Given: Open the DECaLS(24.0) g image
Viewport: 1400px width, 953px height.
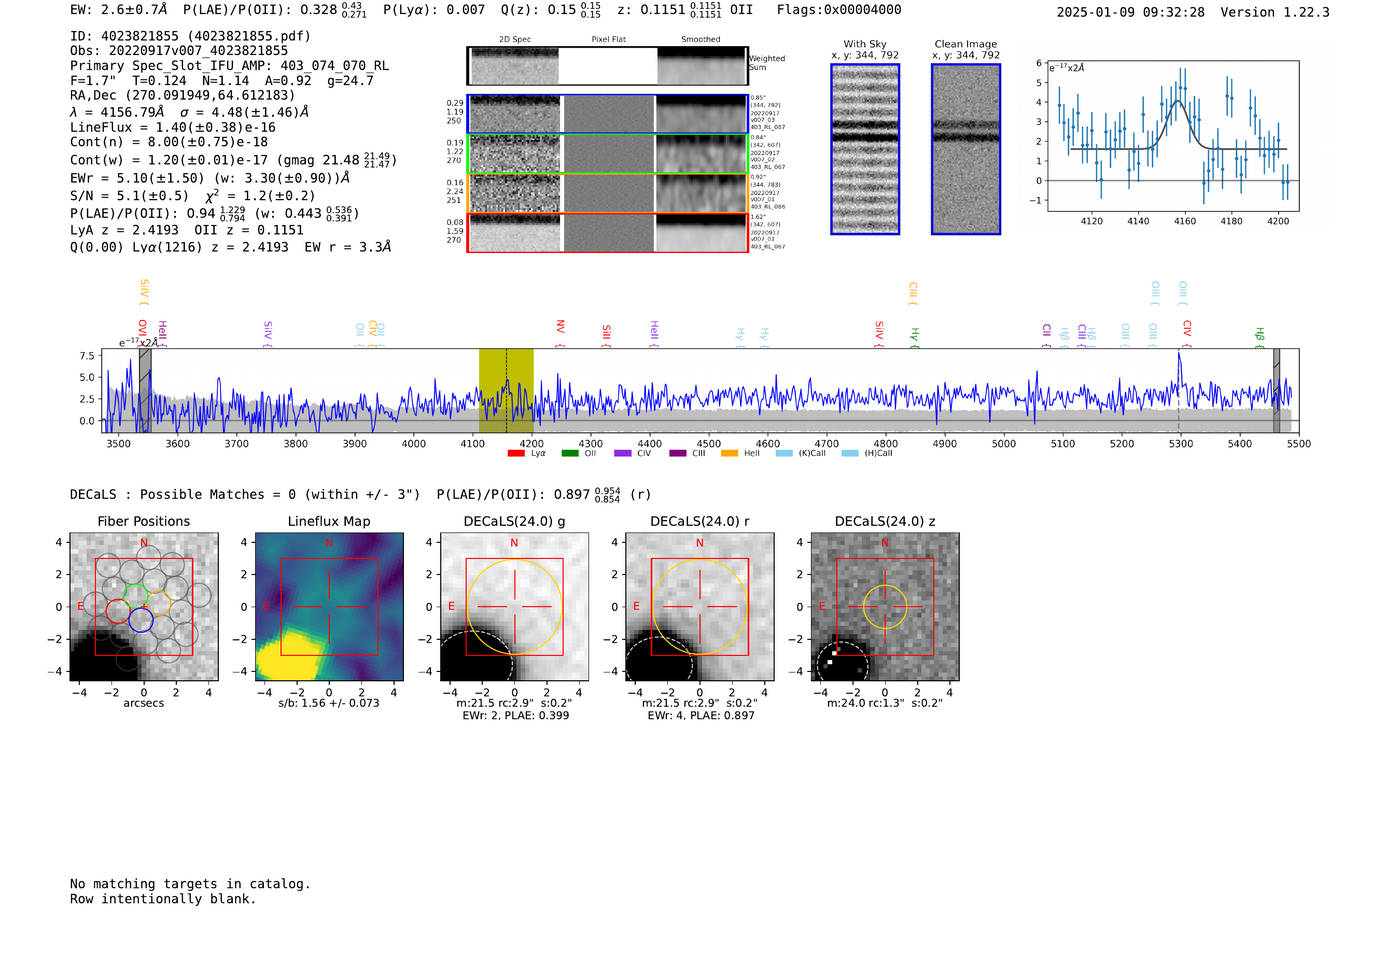Looking at the screenshot, I should [x=514, y=607].
